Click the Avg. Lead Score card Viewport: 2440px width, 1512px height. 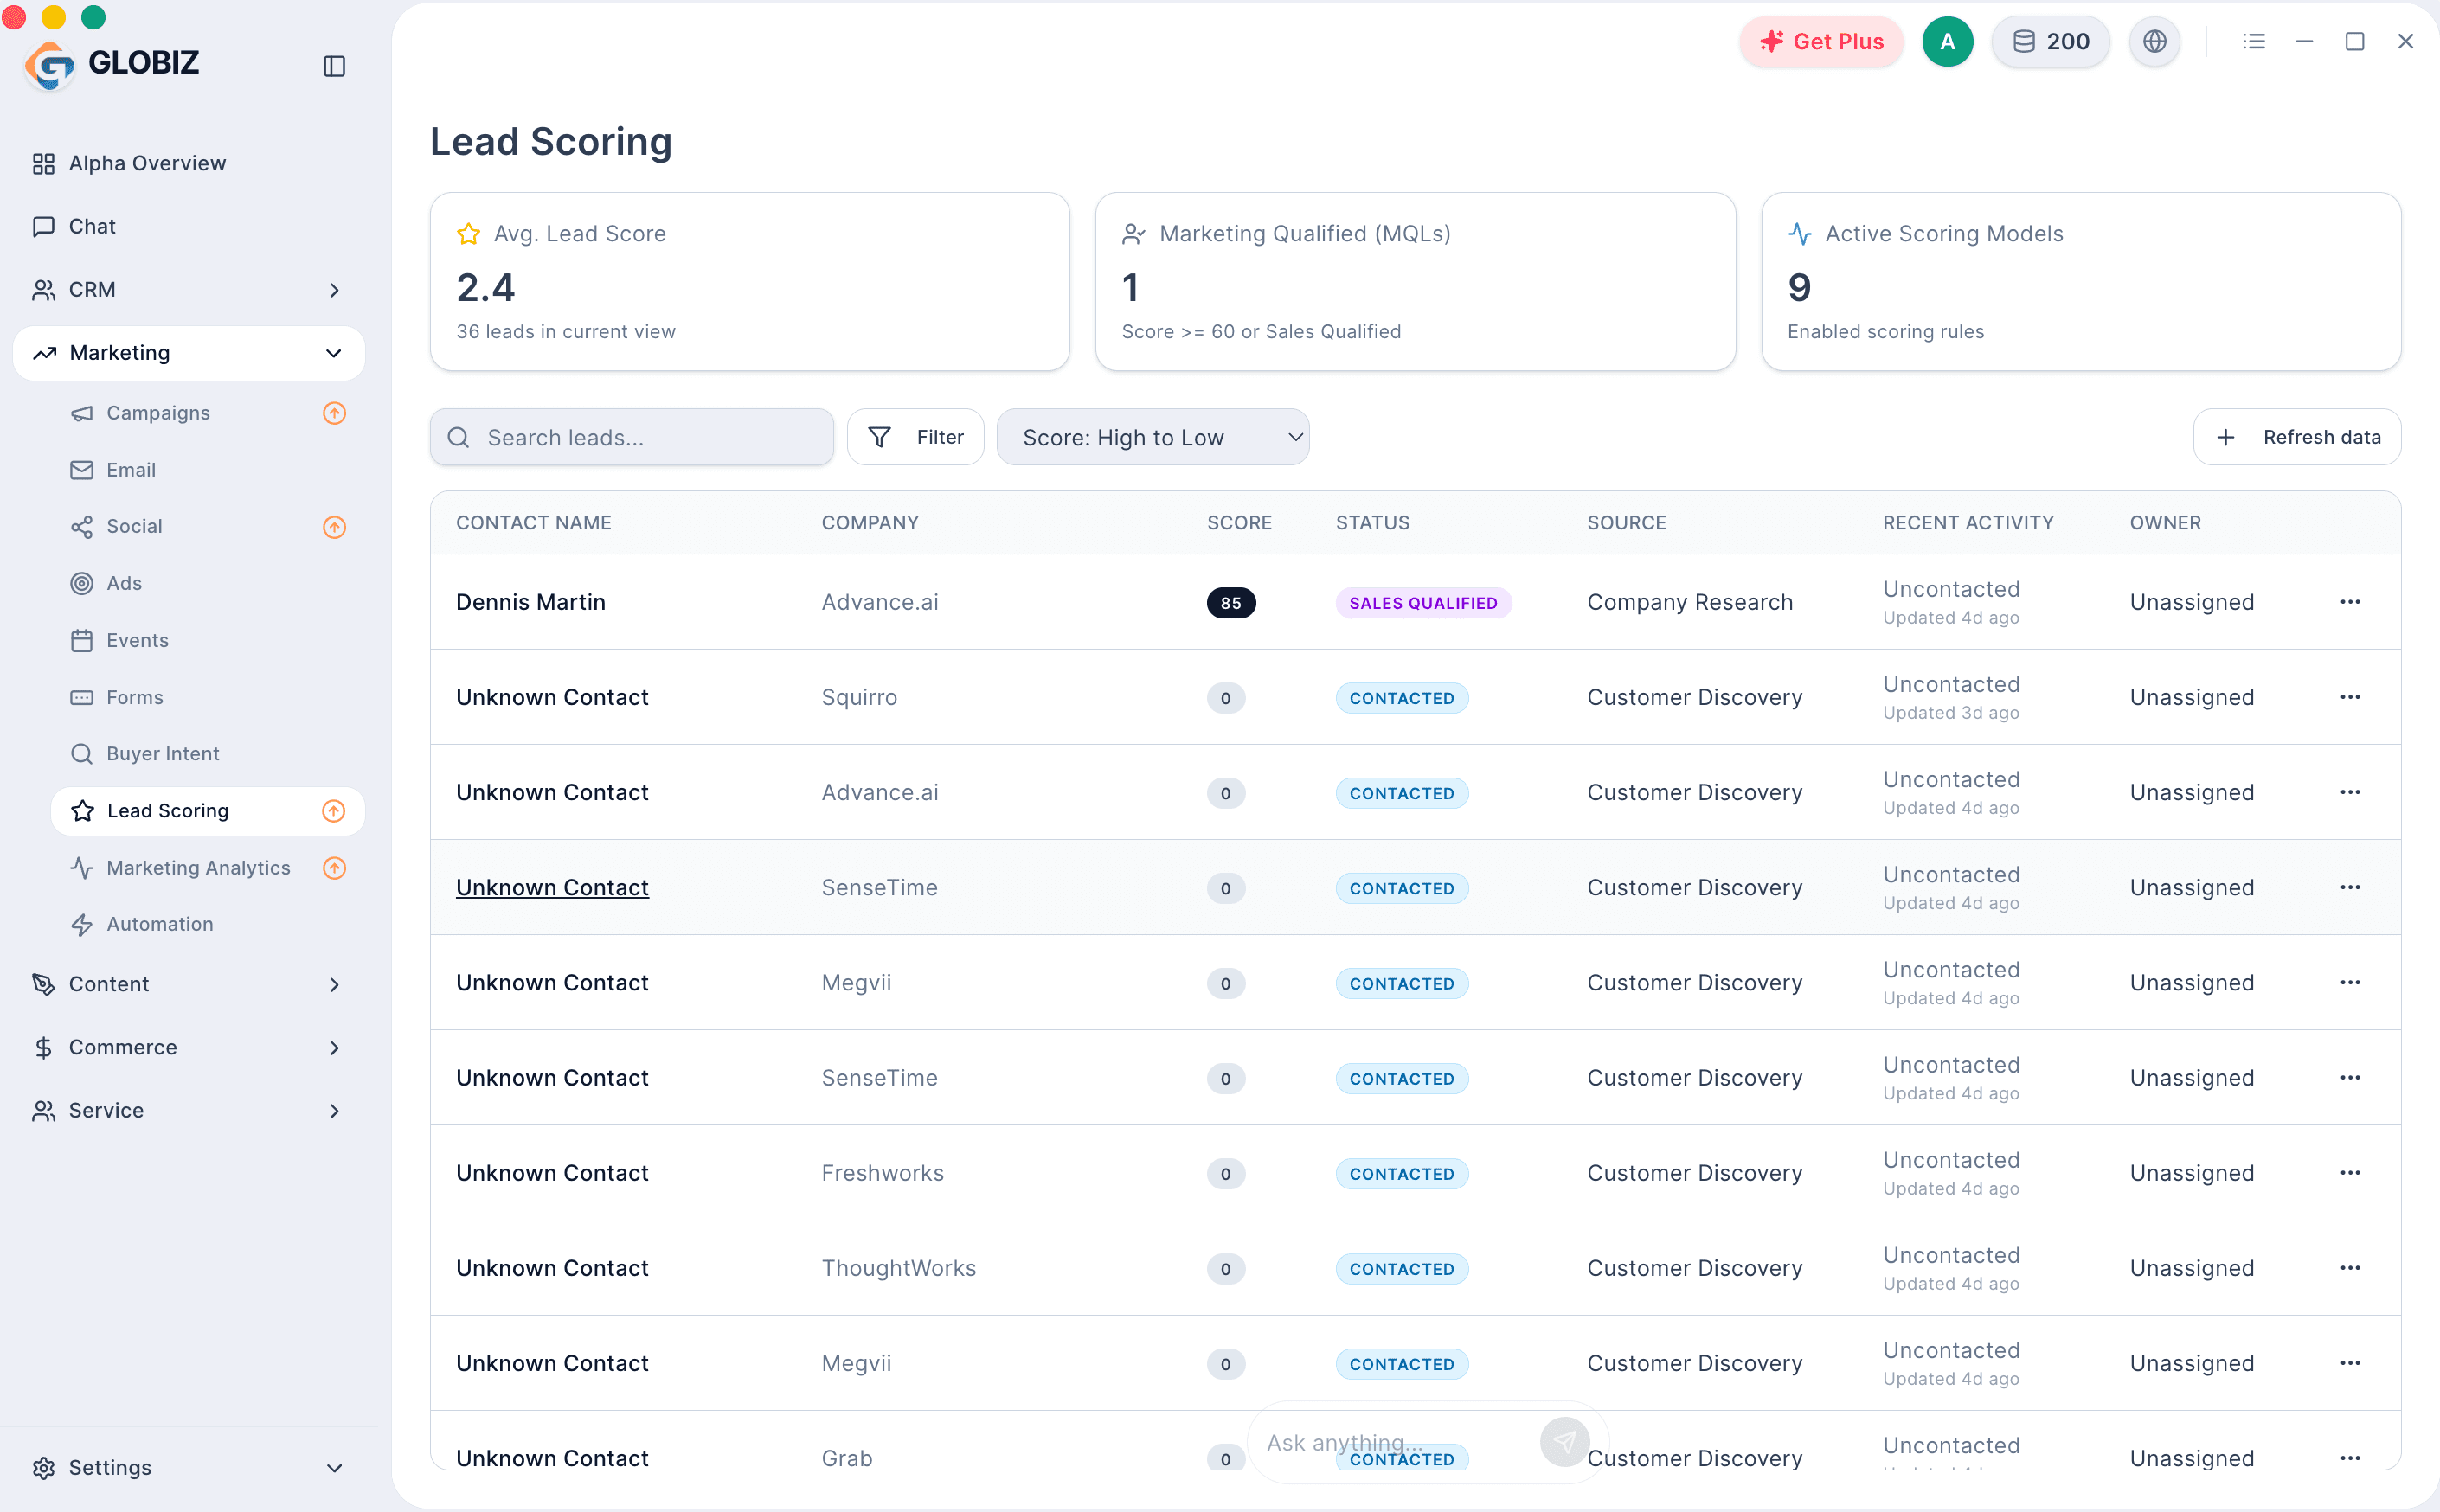[x=750, y=282]
